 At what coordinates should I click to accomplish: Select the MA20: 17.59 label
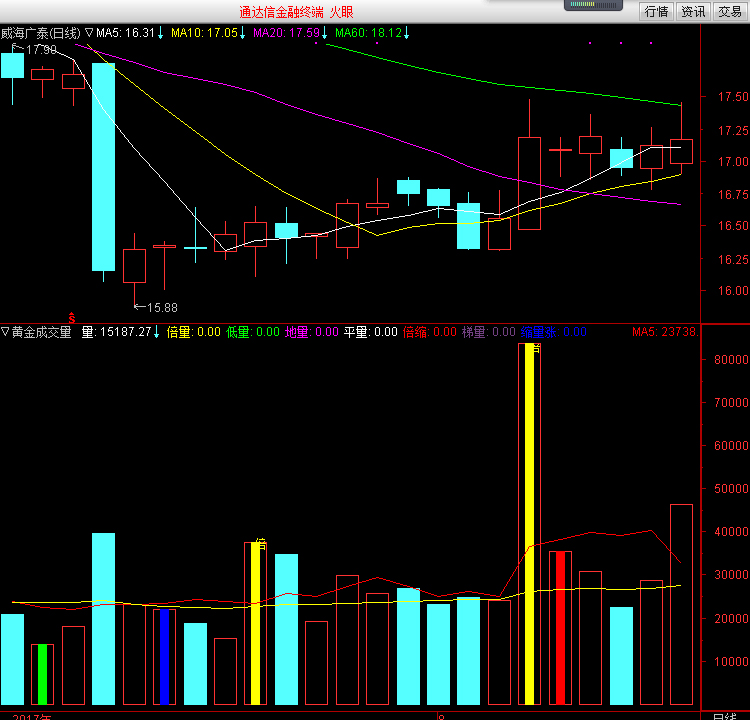tap(286, 33)
